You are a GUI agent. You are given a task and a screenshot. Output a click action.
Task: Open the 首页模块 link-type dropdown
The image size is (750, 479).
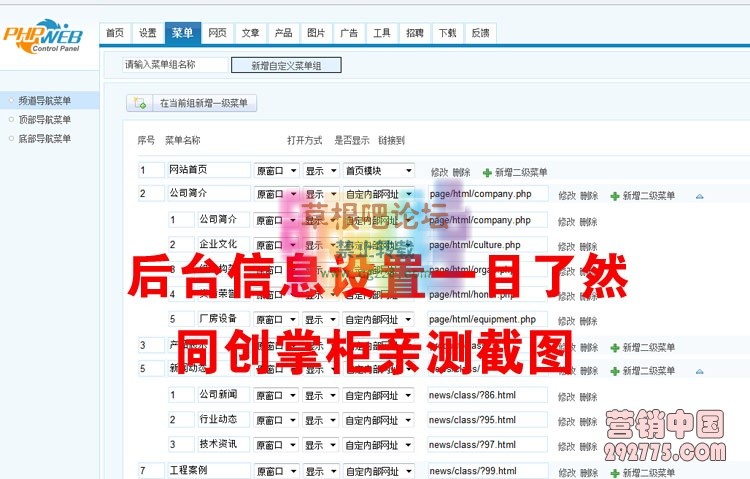click(x=378, y=171)
